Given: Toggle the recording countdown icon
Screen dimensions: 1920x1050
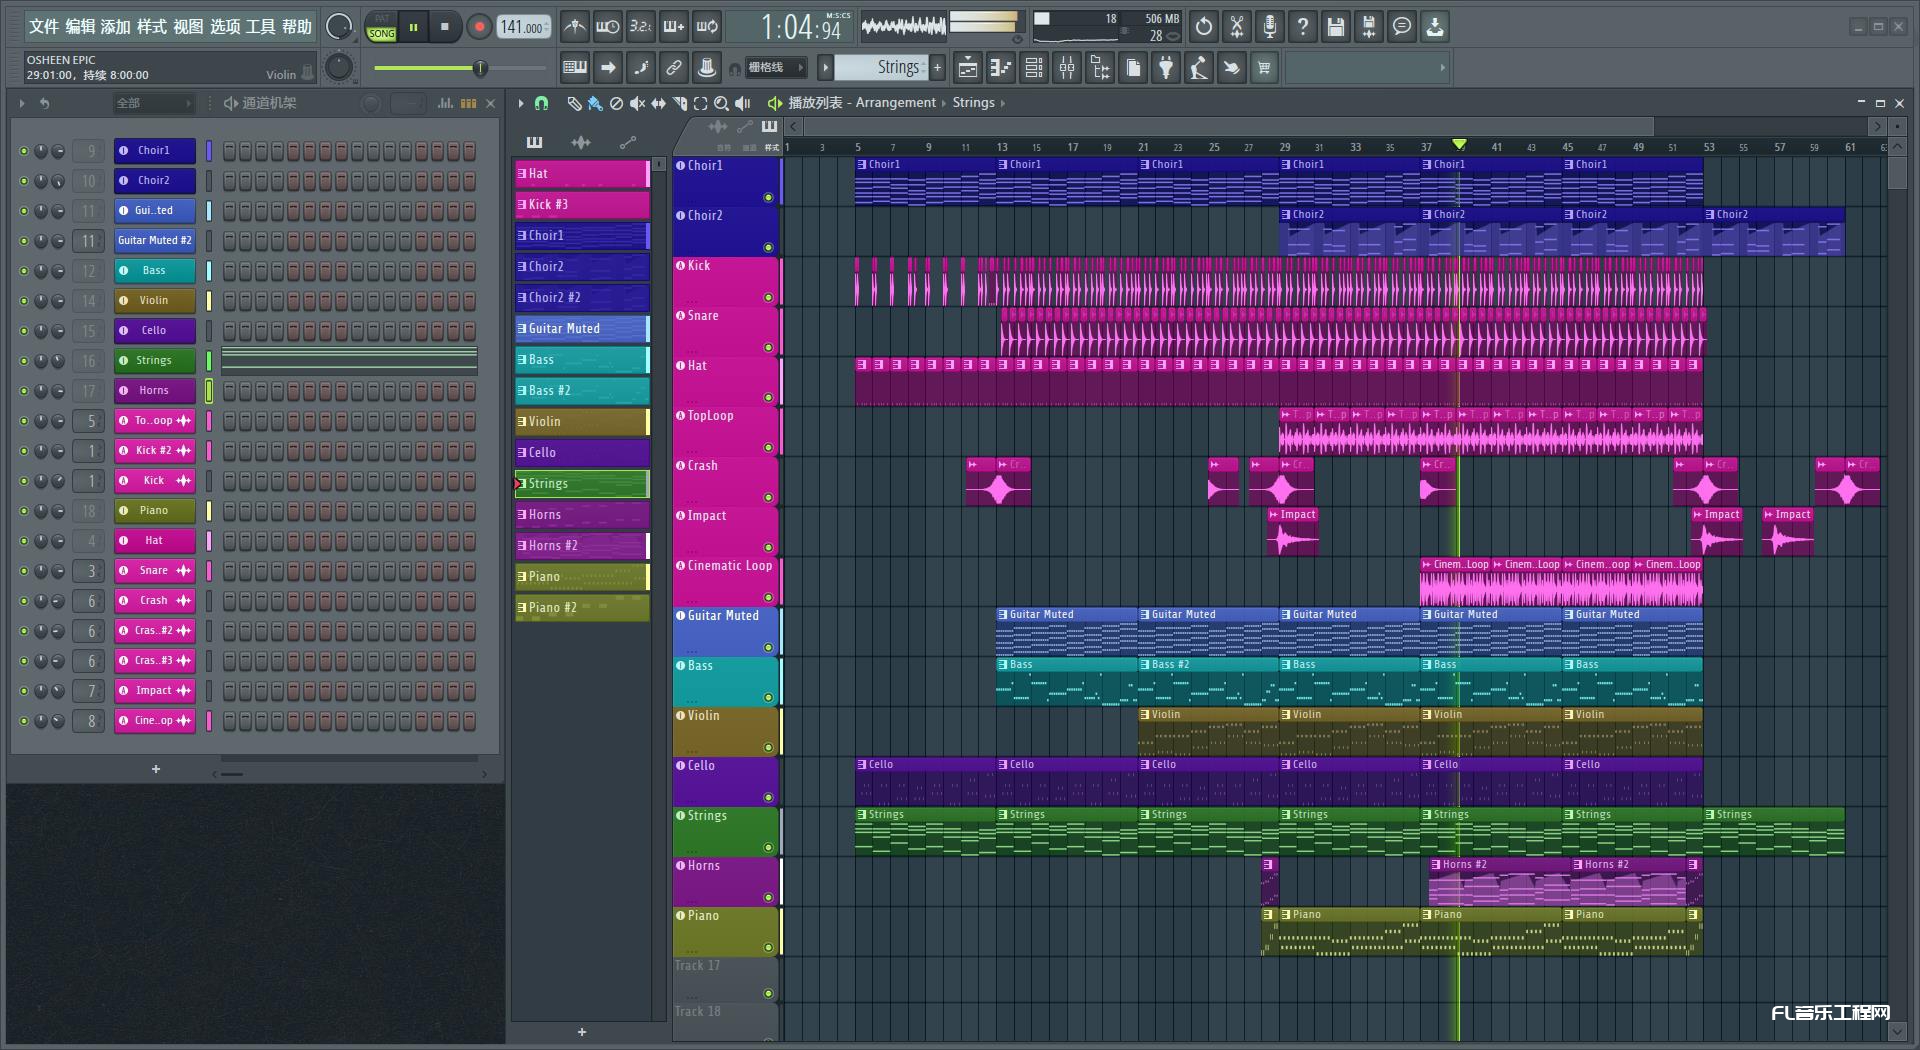Looking at the screenshot, I should pos(641,27).
